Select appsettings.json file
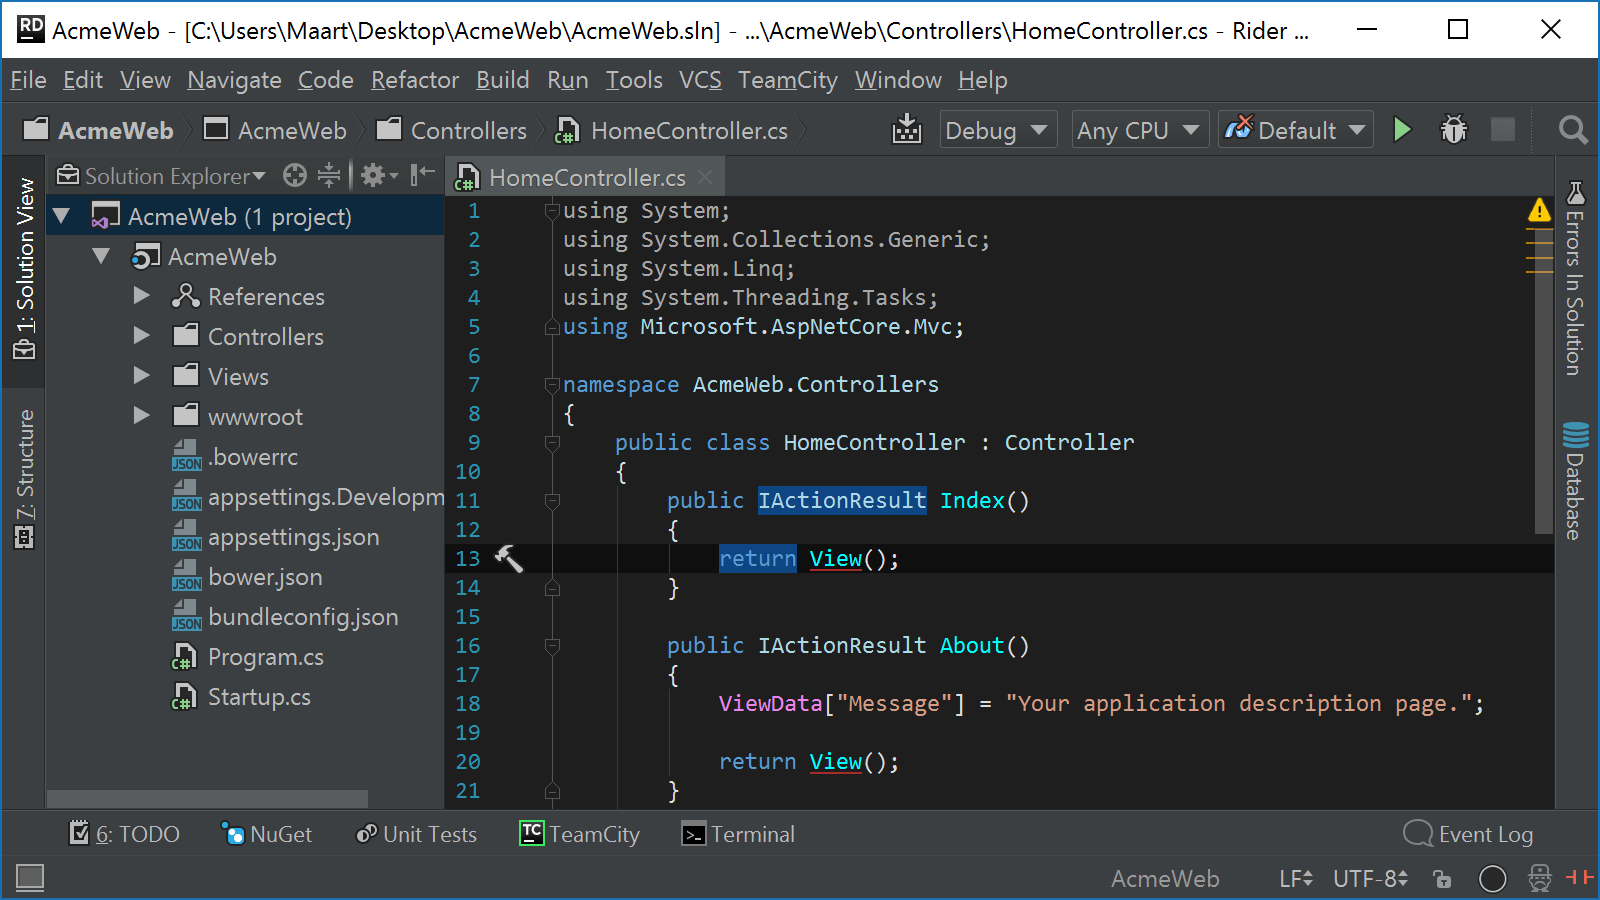Image resolution: width=1600 pixels, height=900 pixels. pos(276,537)
